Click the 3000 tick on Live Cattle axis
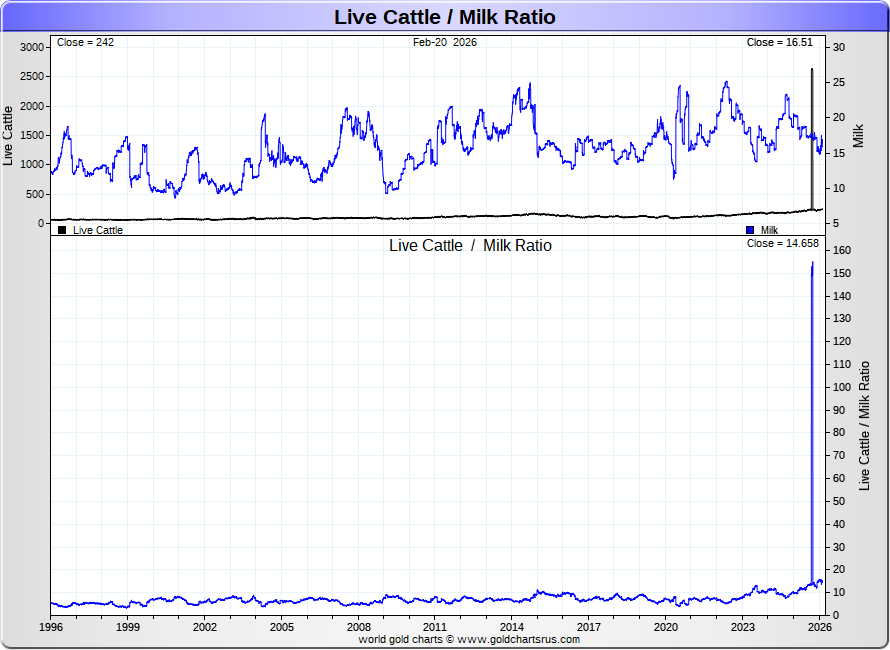Viewport: 890px width, 650px height. coord(32,47)
